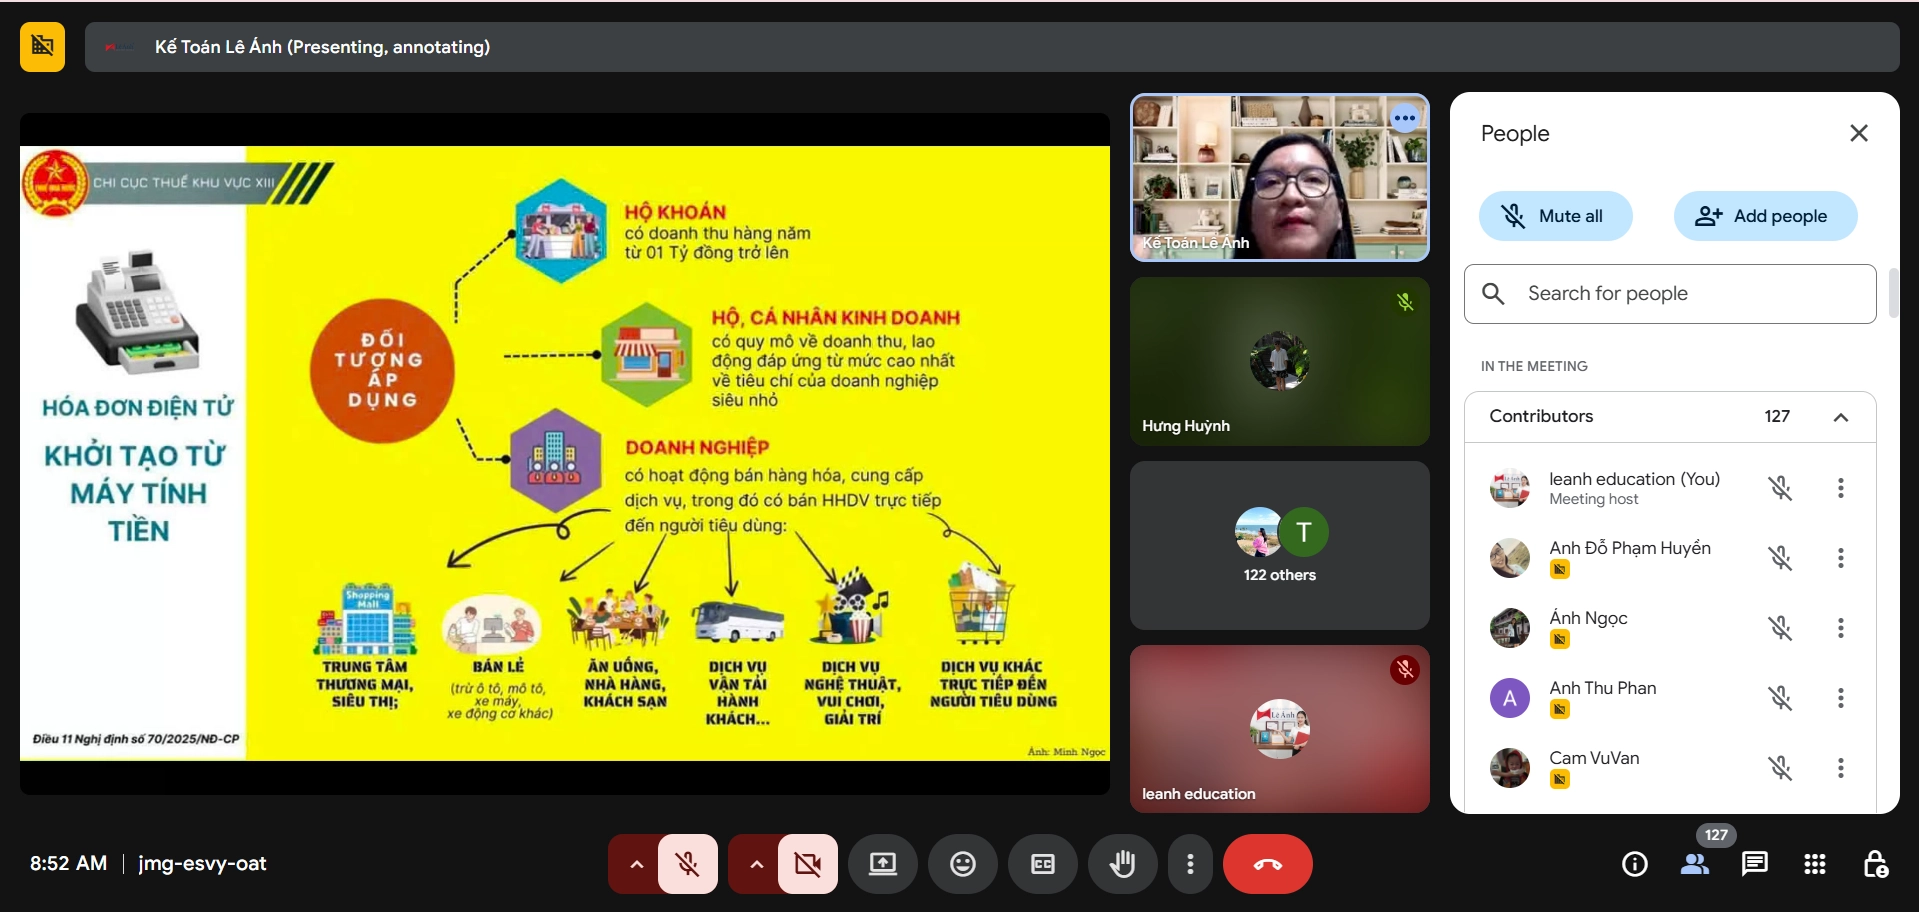1919x912 pixels.
Task: Start presenting your screen
Action: [882, 864]
